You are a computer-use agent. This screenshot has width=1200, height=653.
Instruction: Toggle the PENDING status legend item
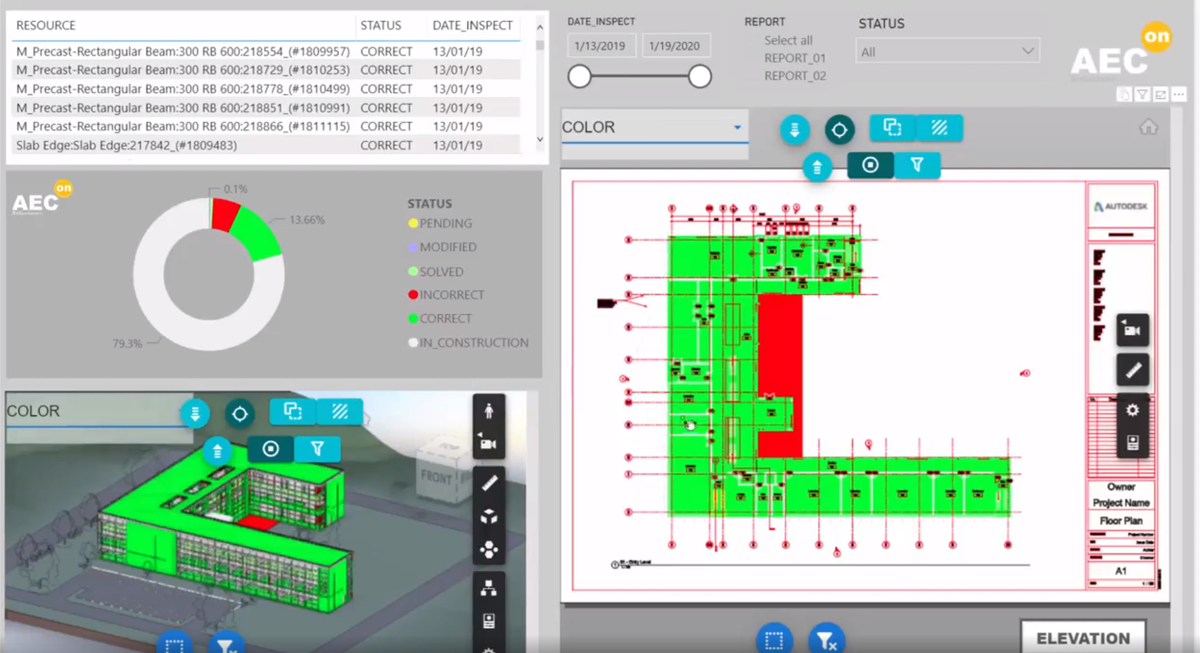(440, 224)
